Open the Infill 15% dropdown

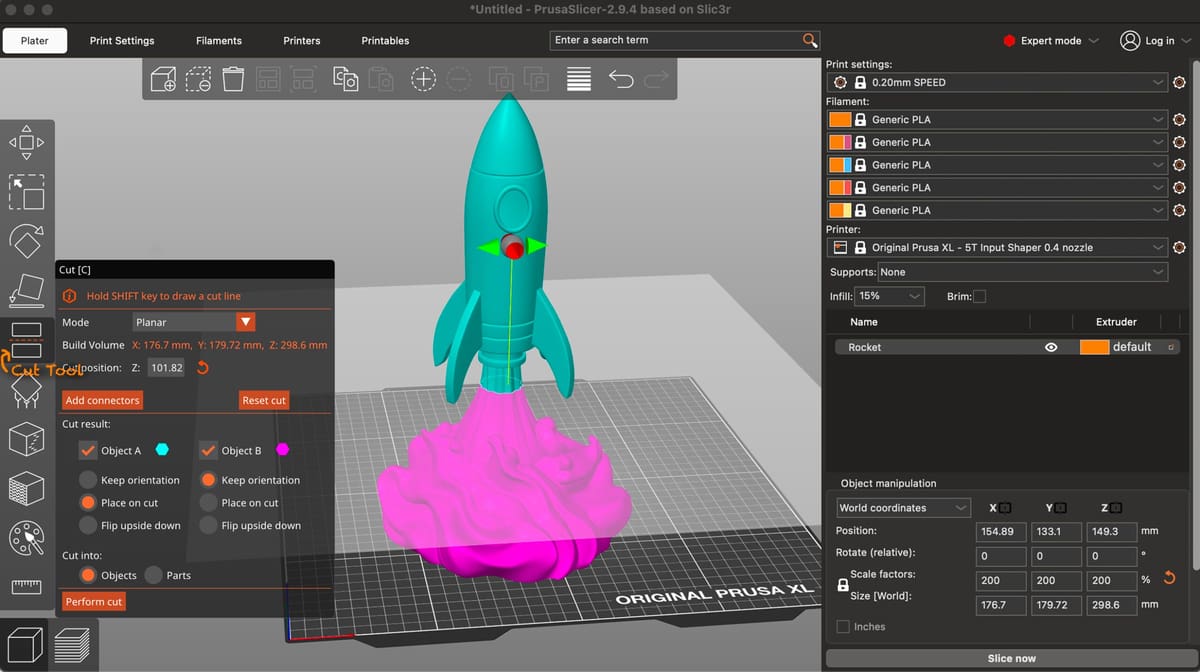point(890,296)
